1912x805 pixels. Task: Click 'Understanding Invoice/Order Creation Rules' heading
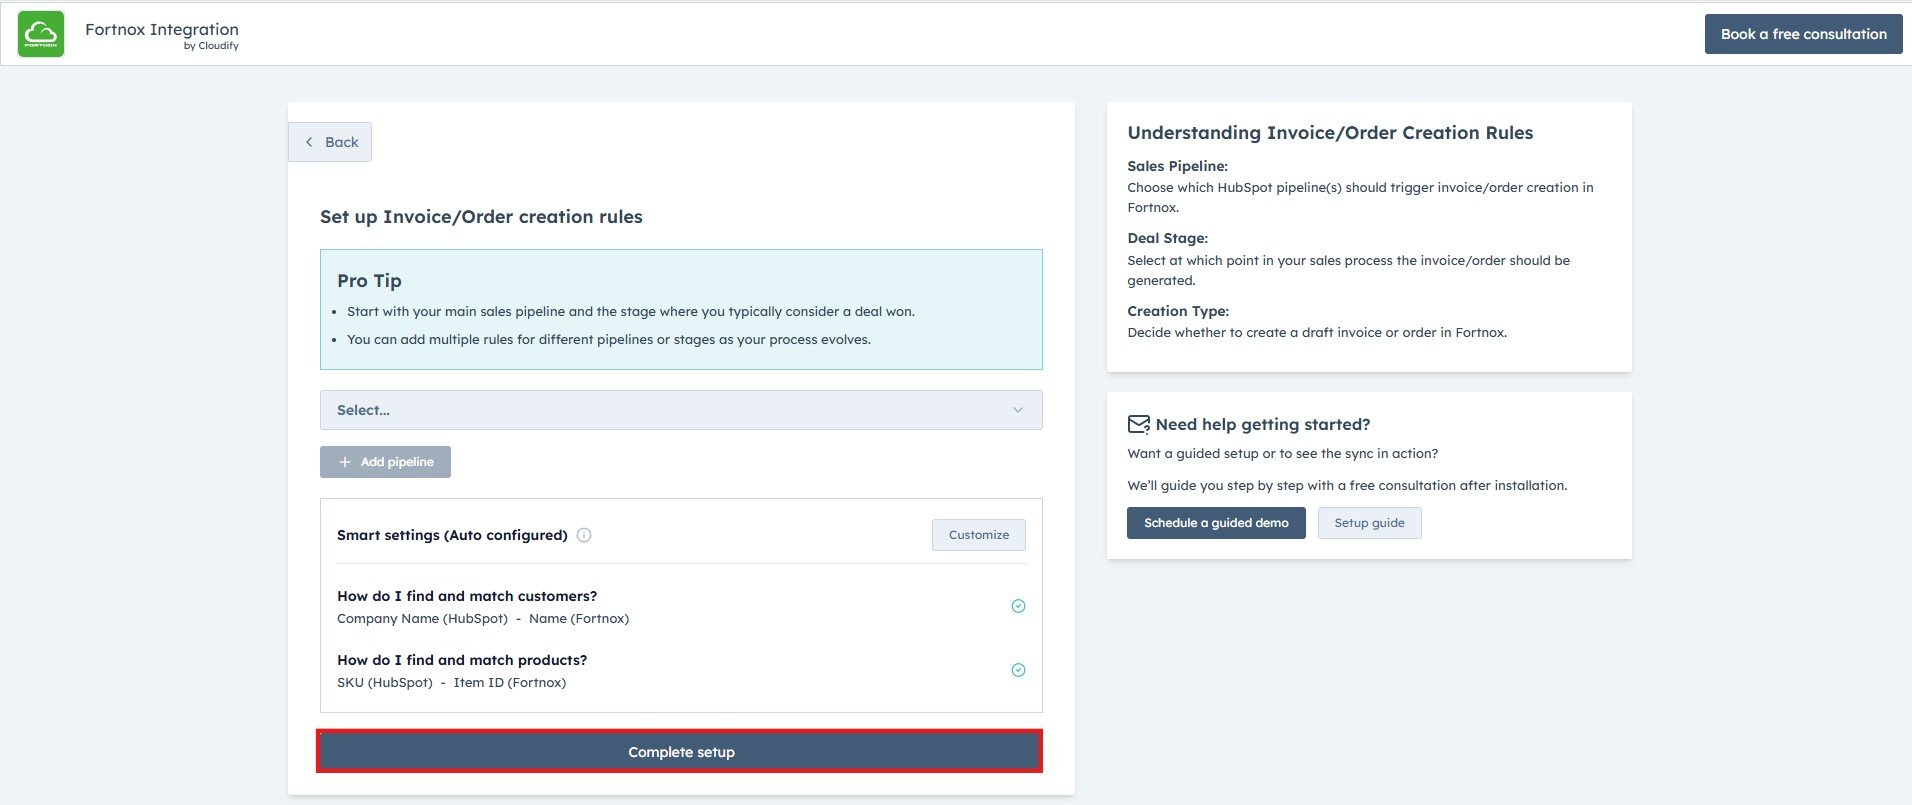(1330, 133)
